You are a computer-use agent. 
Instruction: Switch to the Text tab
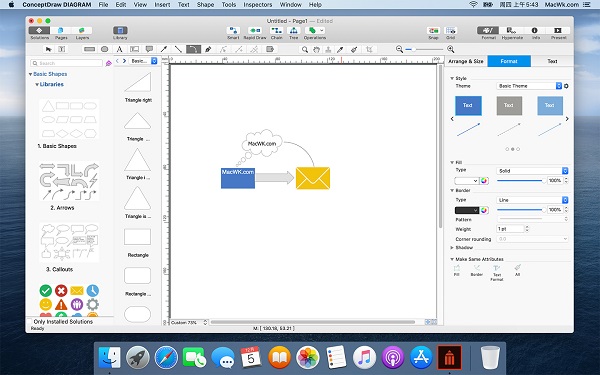552,61
